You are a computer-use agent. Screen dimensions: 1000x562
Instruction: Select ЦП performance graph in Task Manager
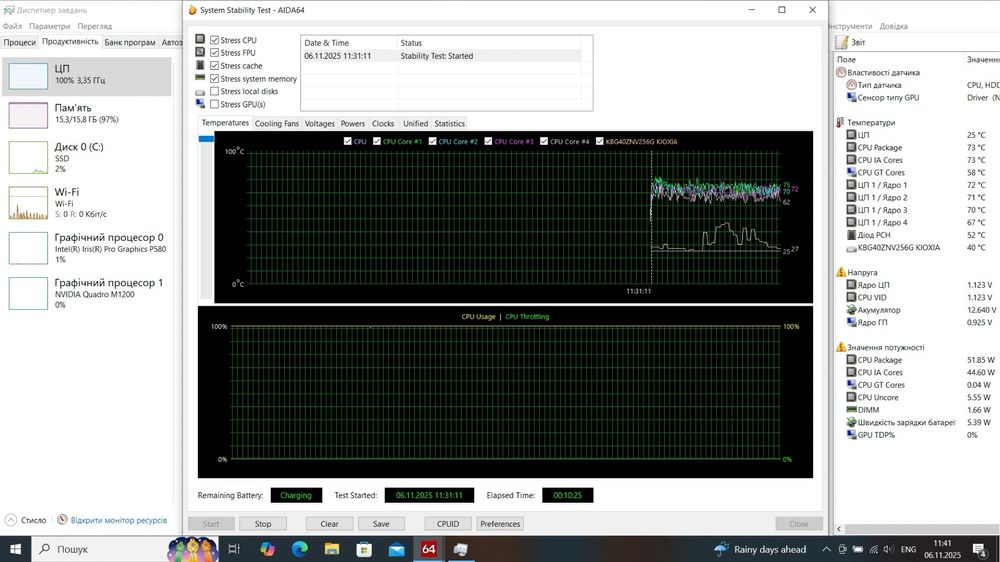87,77
